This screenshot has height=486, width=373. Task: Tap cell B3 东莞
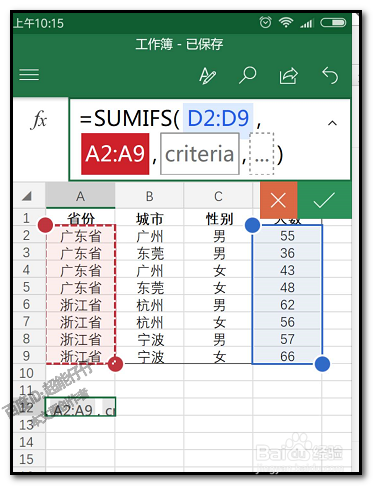149,253
